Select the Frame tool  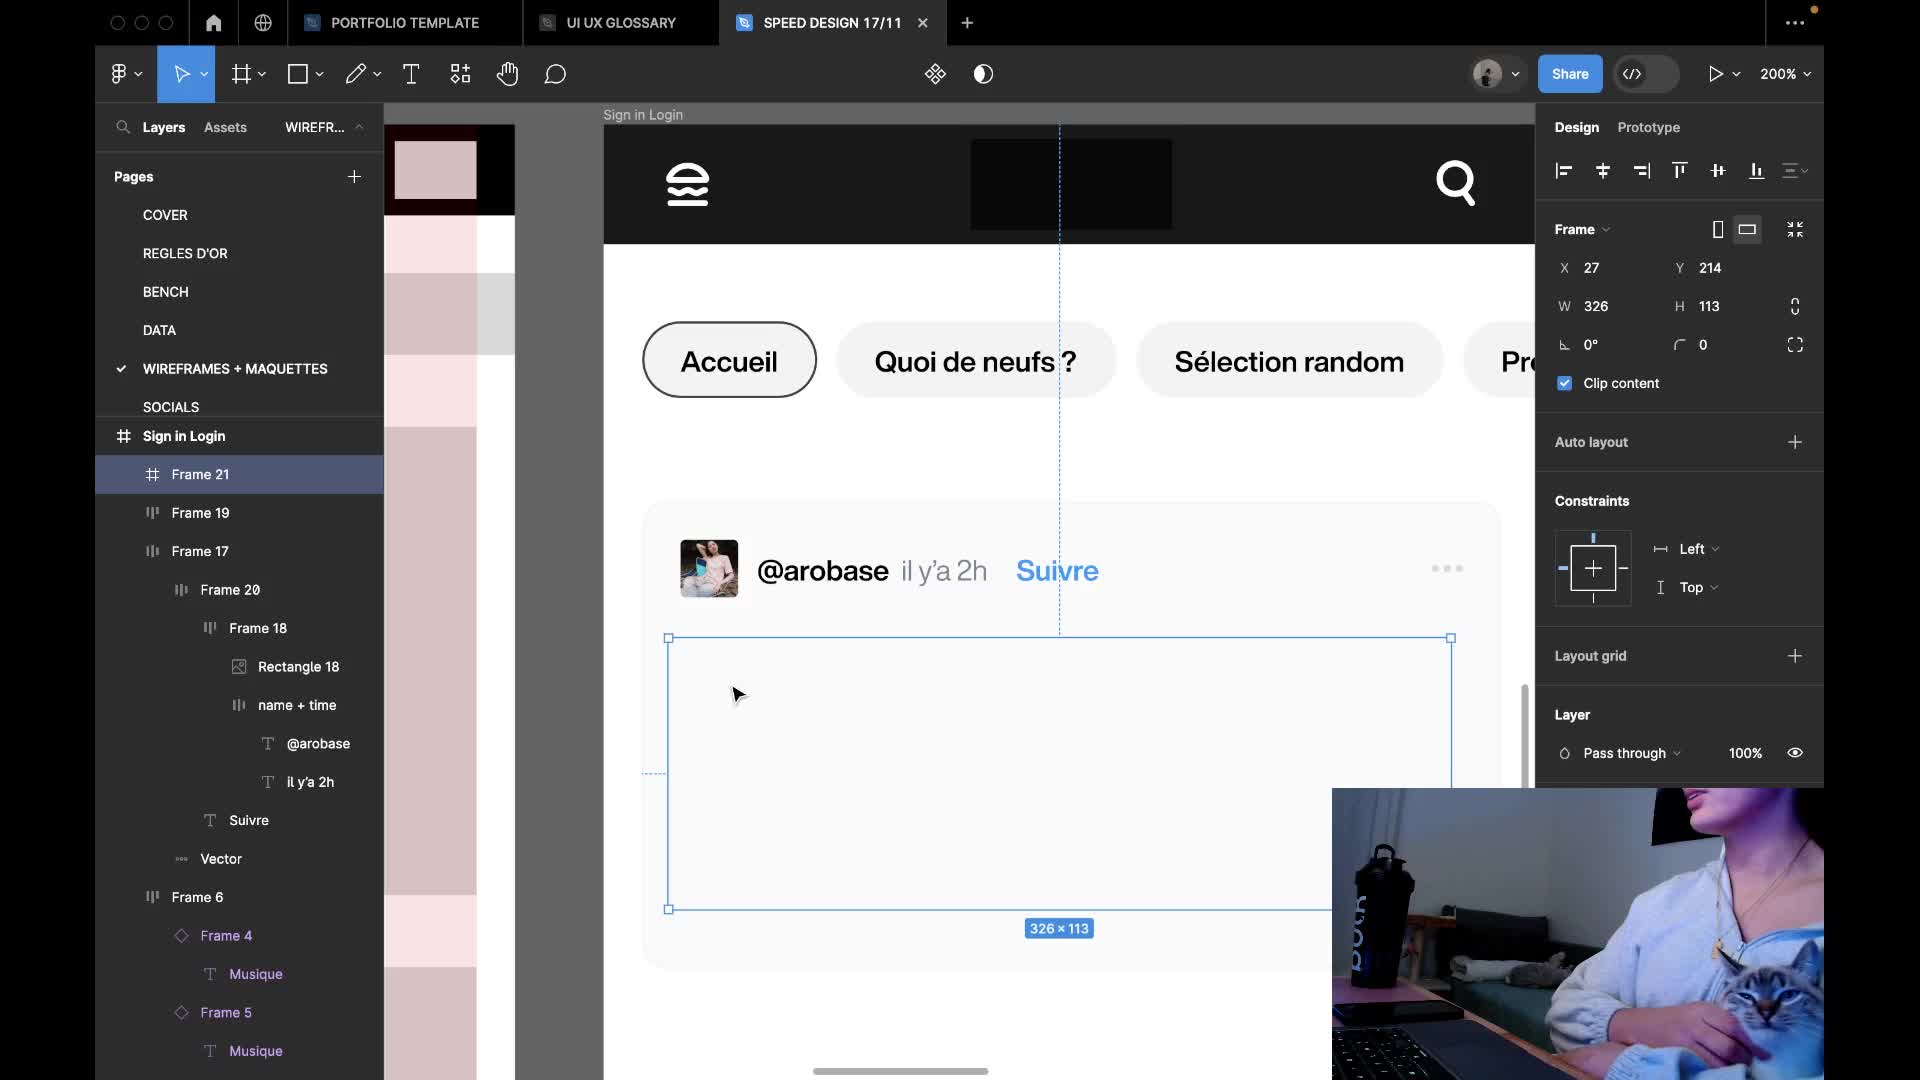click(241, 74)
